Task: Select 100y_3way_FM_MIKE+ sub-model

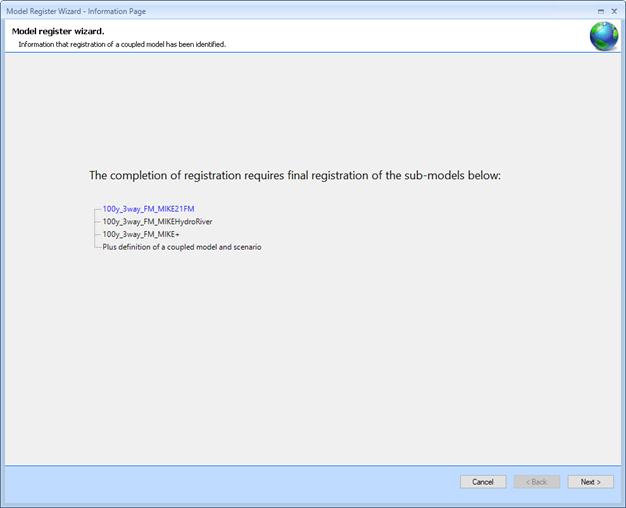Action: click(x=141, y=234)
